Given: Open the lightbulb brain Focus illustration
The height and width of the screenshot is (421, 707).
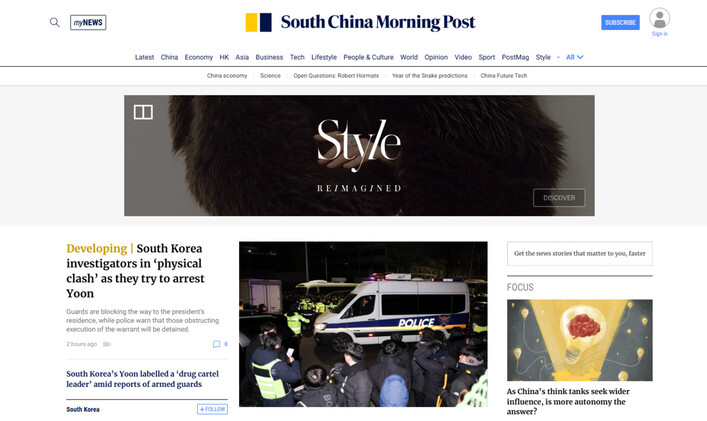Looking at the screenshot, I should [579, 340].
